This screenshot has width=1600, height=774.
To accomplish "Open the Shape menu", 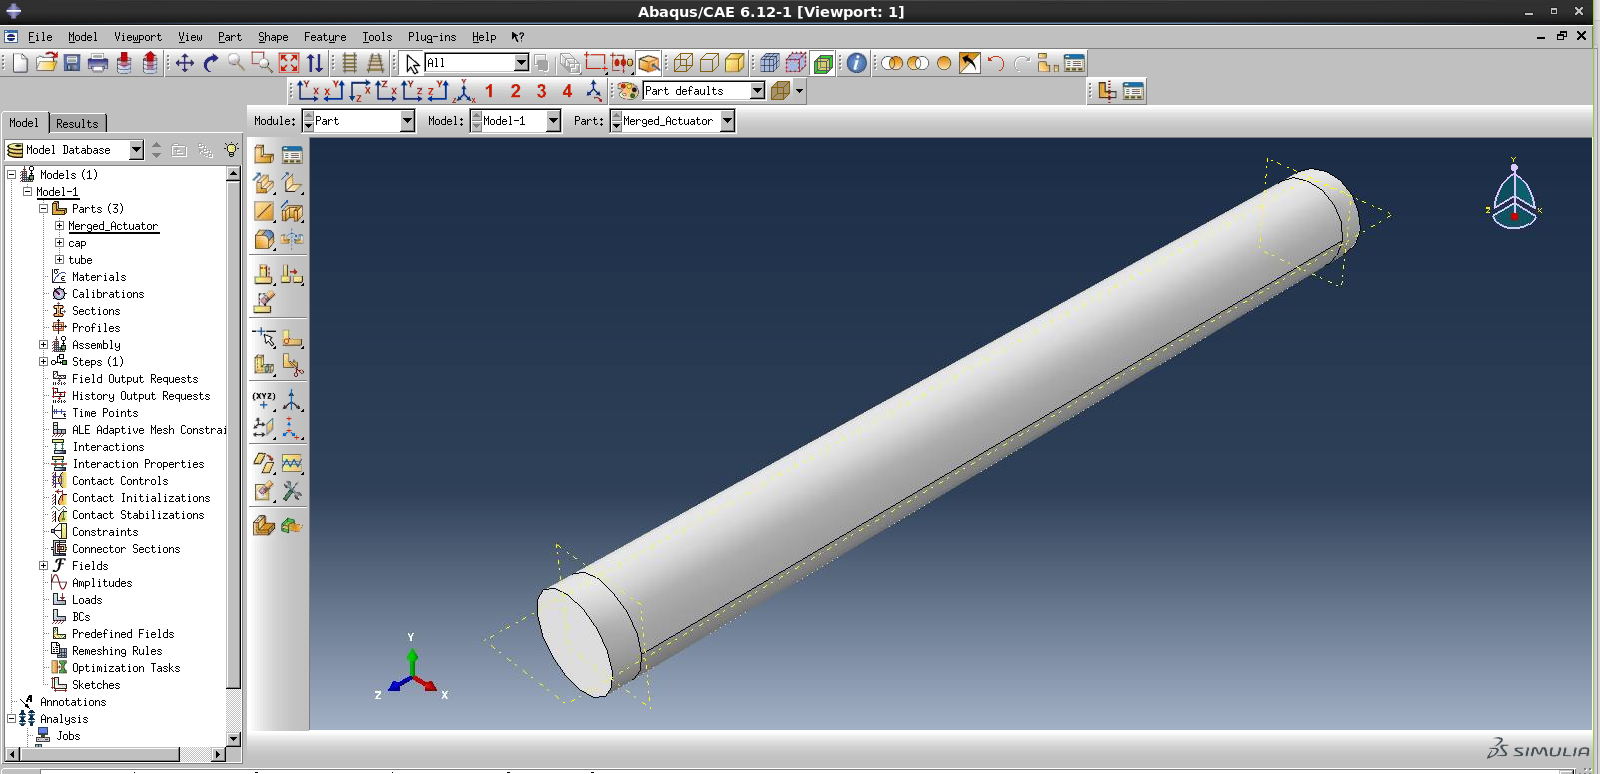I will (x=273, y=37).
